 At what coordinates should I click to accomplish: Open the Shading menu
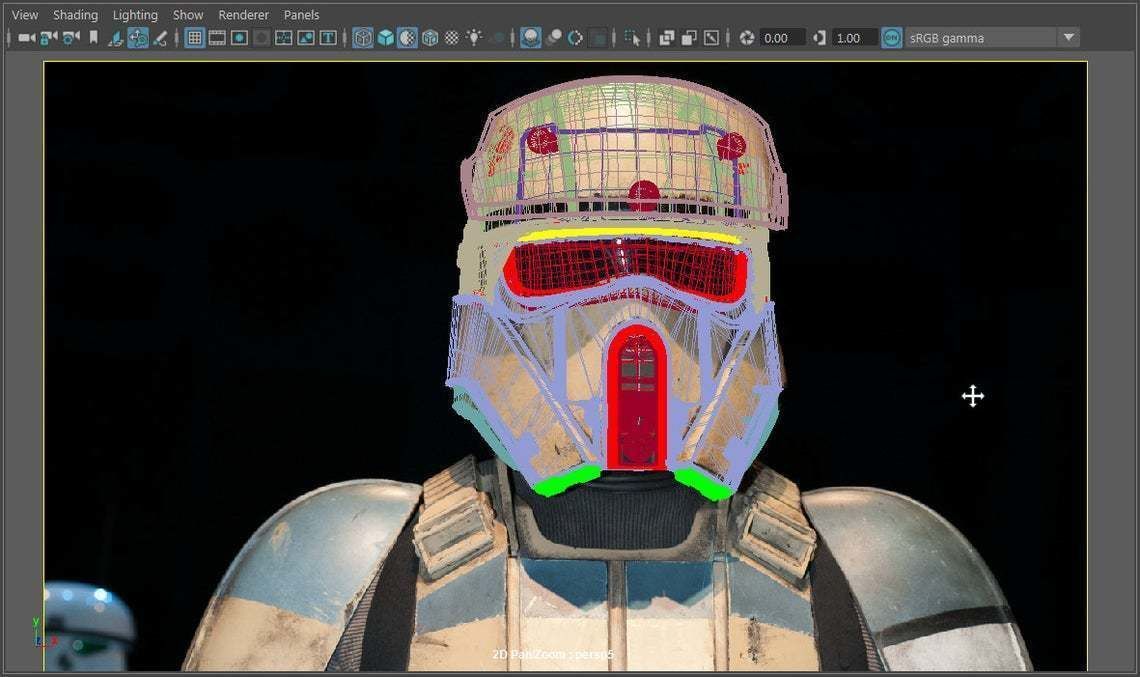pos(75,15)
